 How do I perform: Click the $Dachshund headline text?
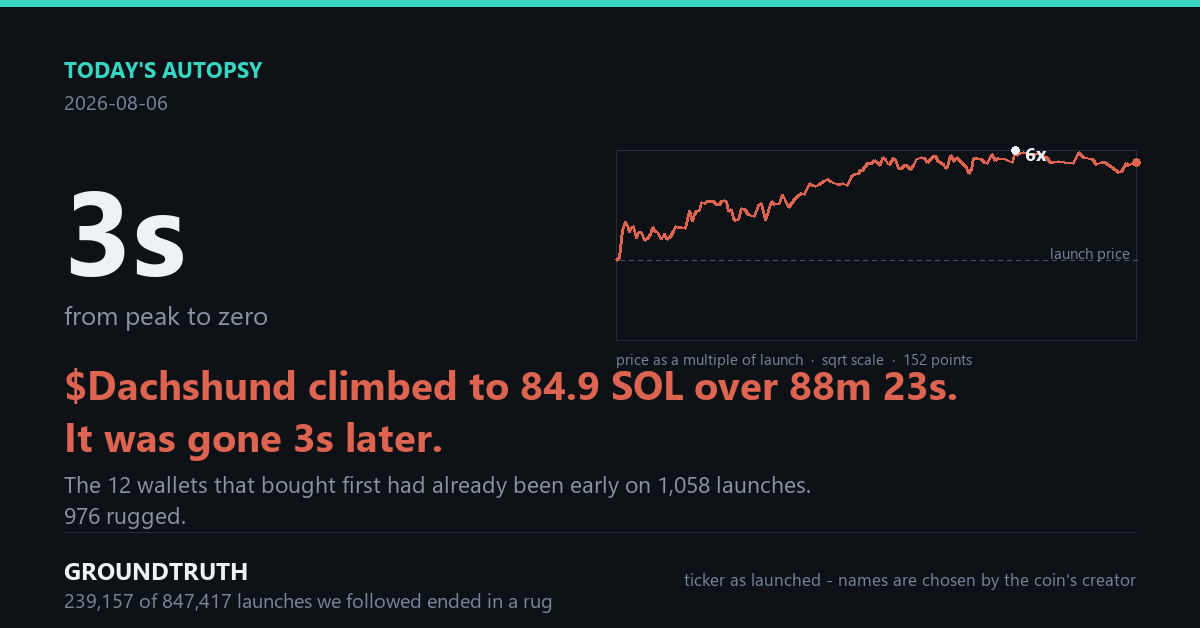tap(511, 387)
